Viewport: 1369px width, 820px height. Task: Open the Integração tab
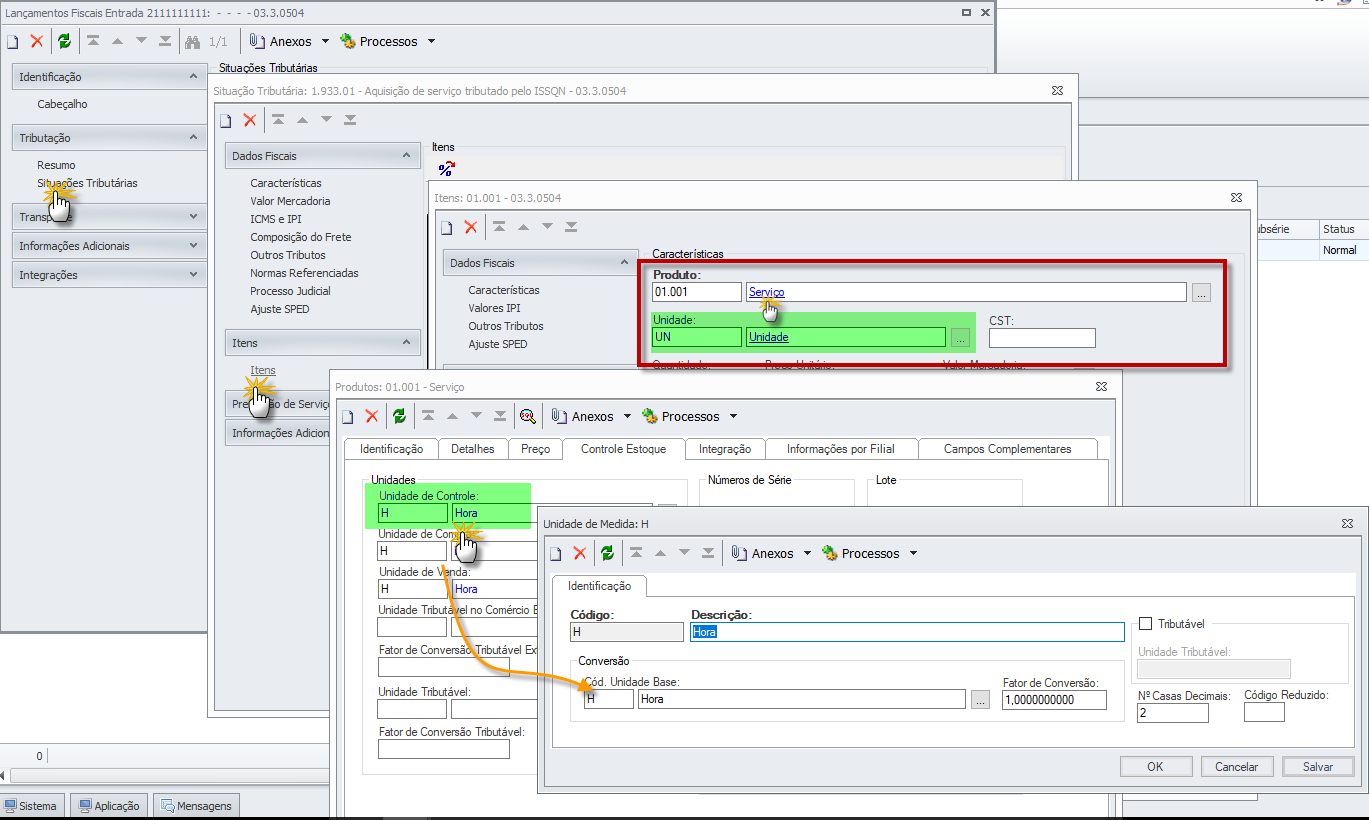tap(725, 449)
